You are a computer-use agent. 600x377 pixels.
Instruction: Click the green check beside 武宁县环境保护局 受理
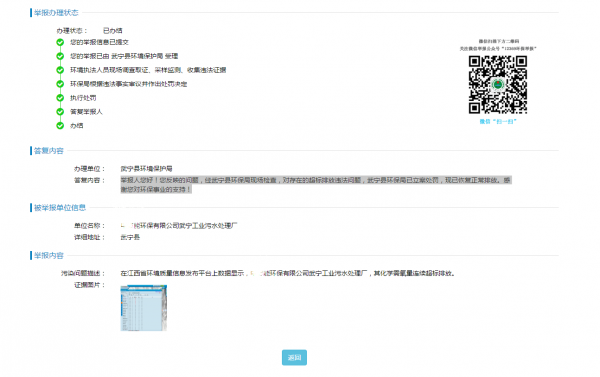(60, 56)
